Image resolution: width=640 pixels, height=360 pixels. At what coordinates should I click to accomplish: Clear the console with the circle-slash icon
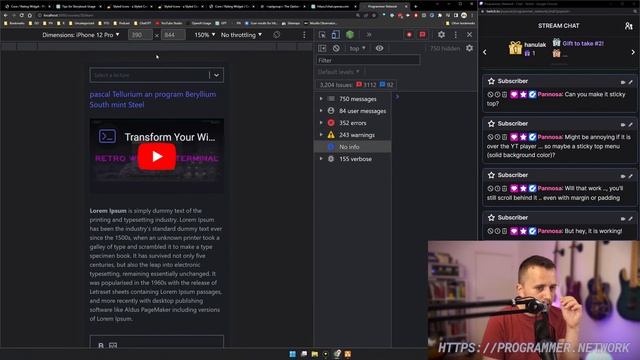tap(336, 49)
